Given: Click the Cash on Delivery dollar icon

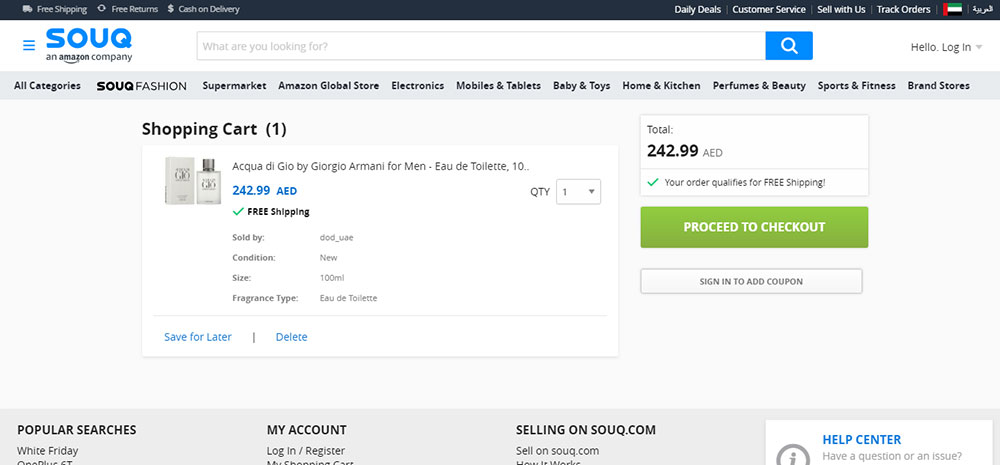Looking at the screenshot, I should (171, 9).
